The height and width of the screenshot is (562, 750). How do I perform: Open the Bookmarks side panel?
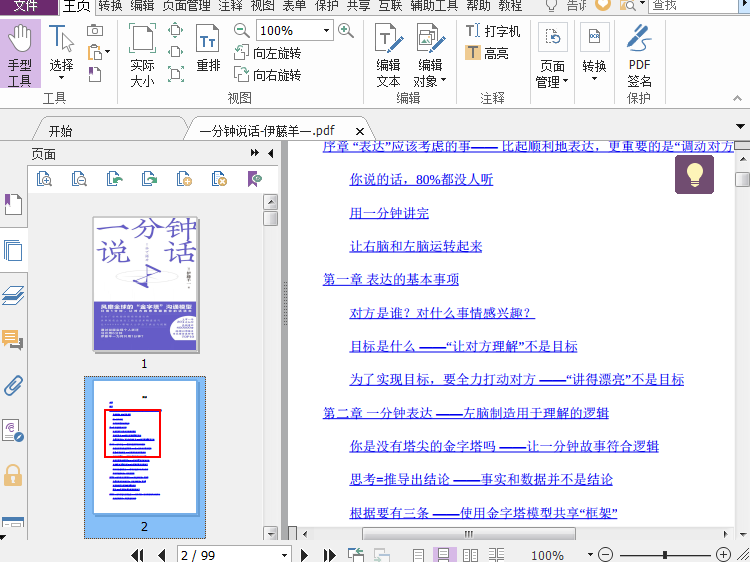pos(13,205)
